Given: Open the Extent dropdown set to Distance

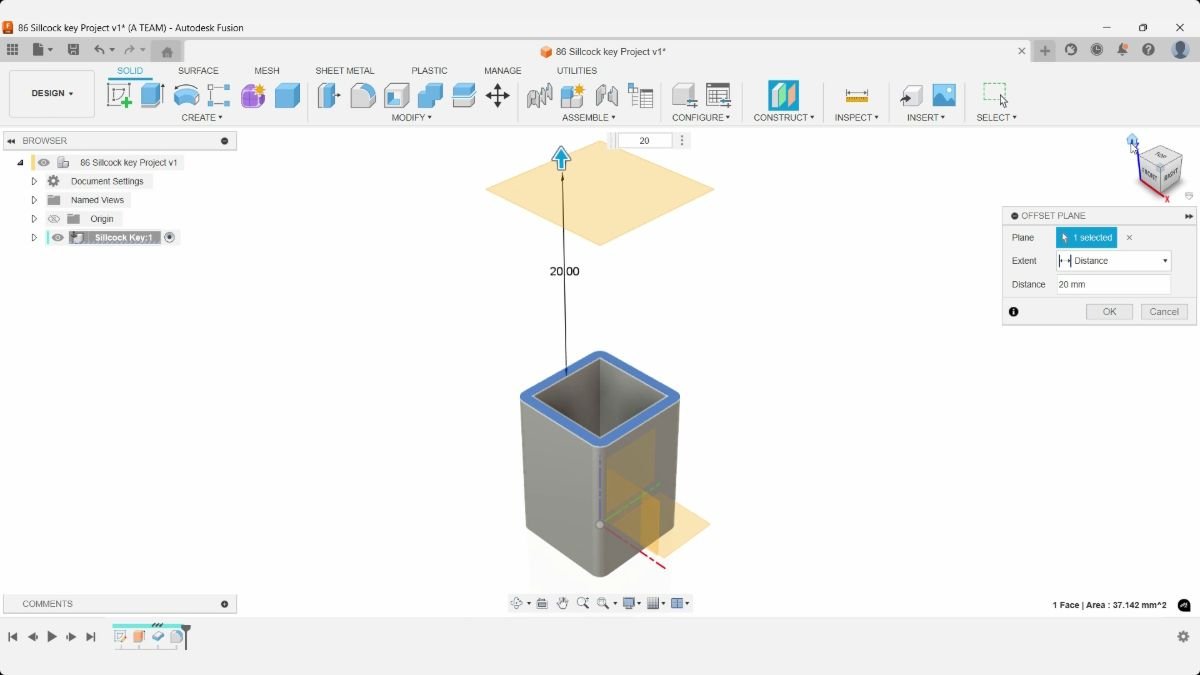Looking at the screenshot, I should point(1113,261).
